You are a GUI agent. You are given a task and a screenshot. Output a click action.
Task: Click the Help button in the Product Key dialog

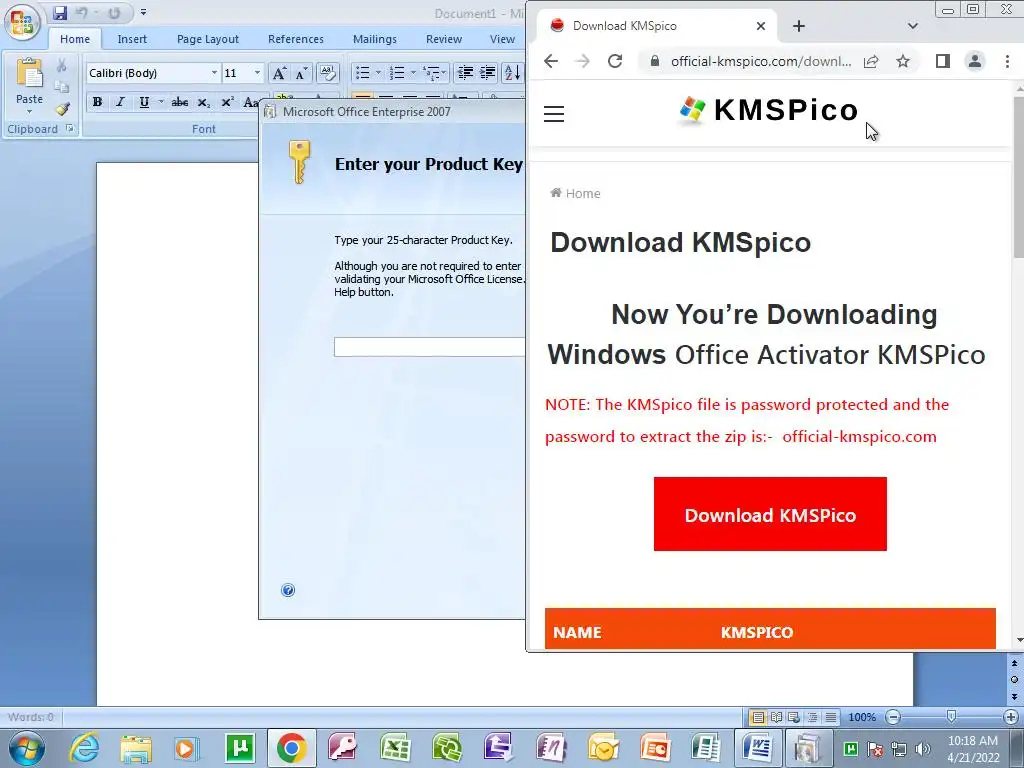click(x=288, y=590)
